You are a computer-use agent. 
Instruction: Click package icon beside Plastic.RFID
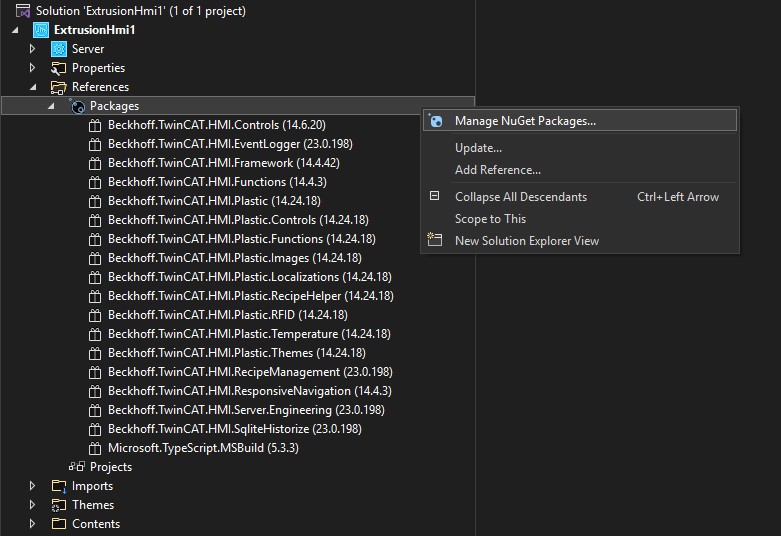pyautogui.click(x=95, y=315)
